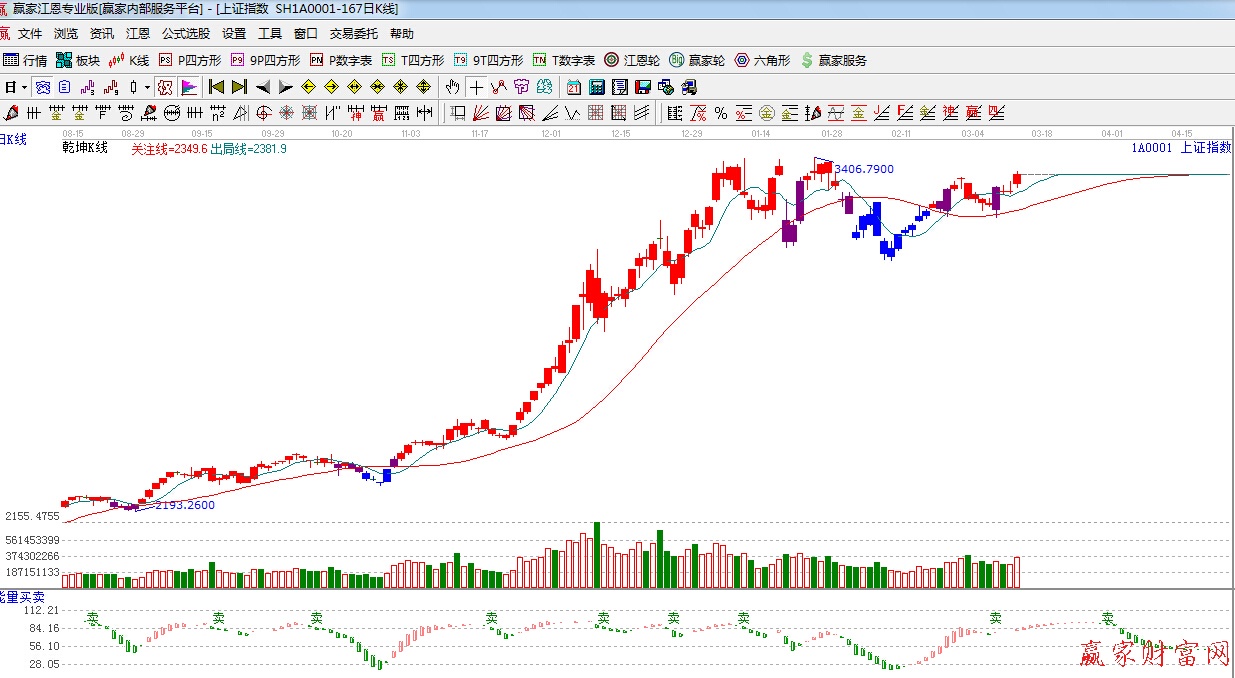Click the calendar icon showing 21
Image resolution: width=1235 pixels, height=678 pixels.
574,87
